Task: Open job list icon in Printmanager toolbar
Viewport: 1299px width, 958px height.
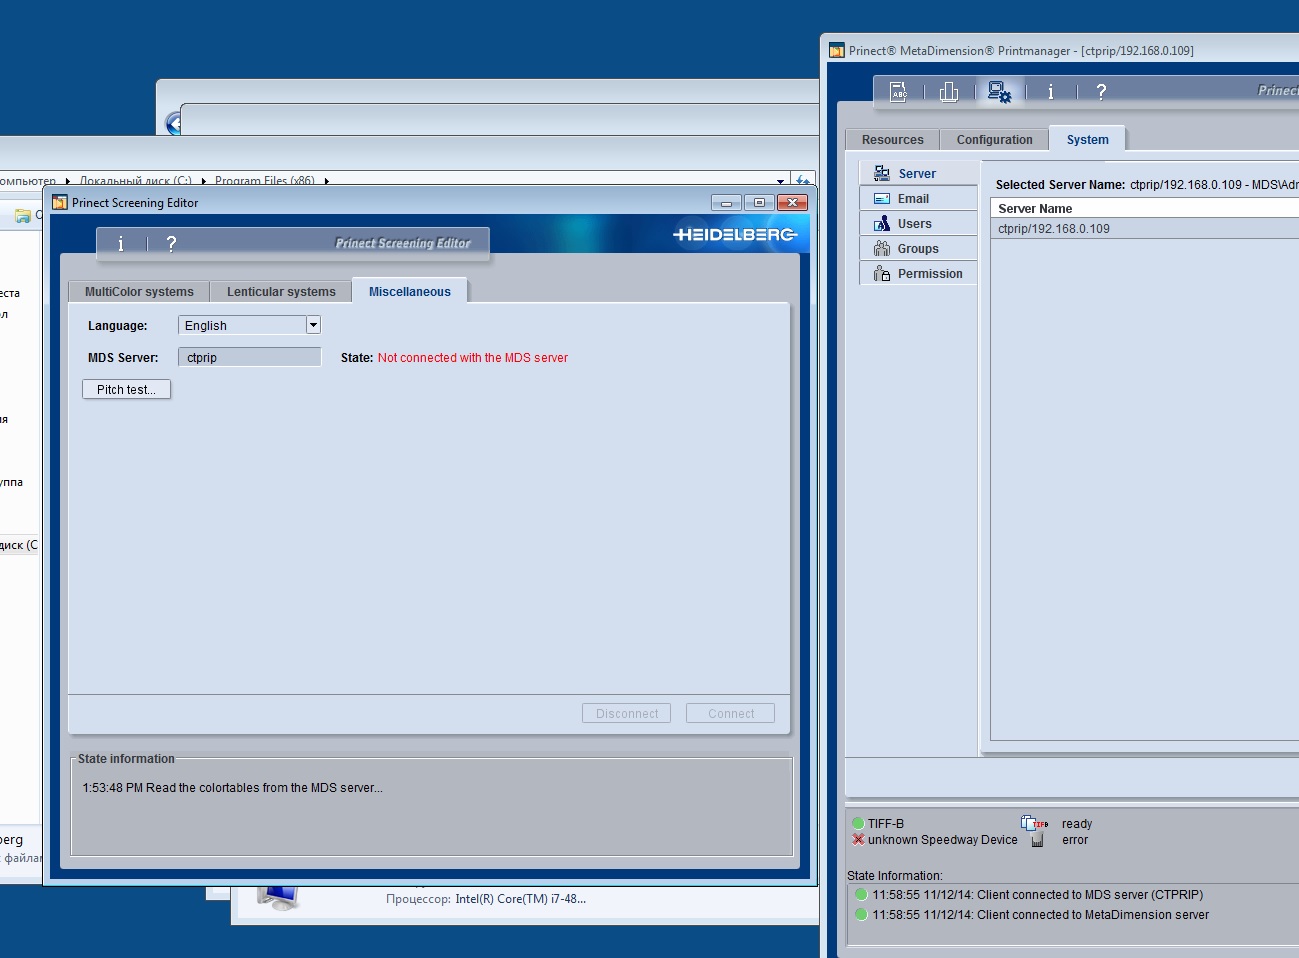Action: 898,92
